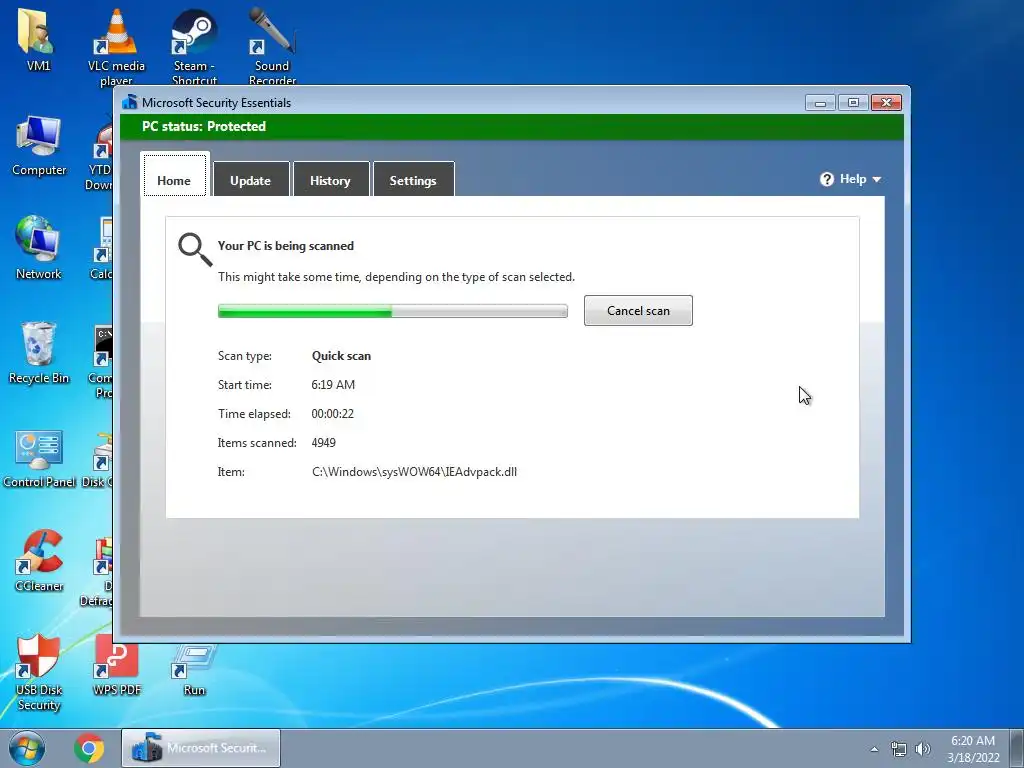Click the green scan progress bar
1024x768 pixels.
[392, 311]
